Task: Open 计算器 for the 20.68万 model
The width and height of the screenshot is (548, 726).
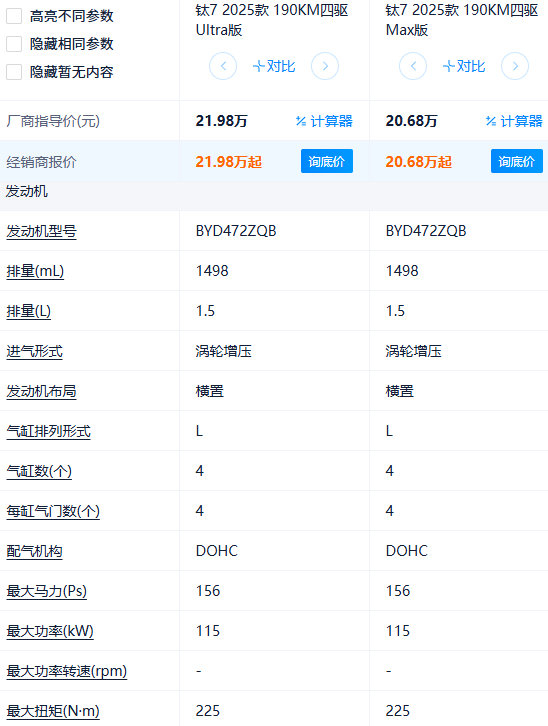Action: point(514,121)
